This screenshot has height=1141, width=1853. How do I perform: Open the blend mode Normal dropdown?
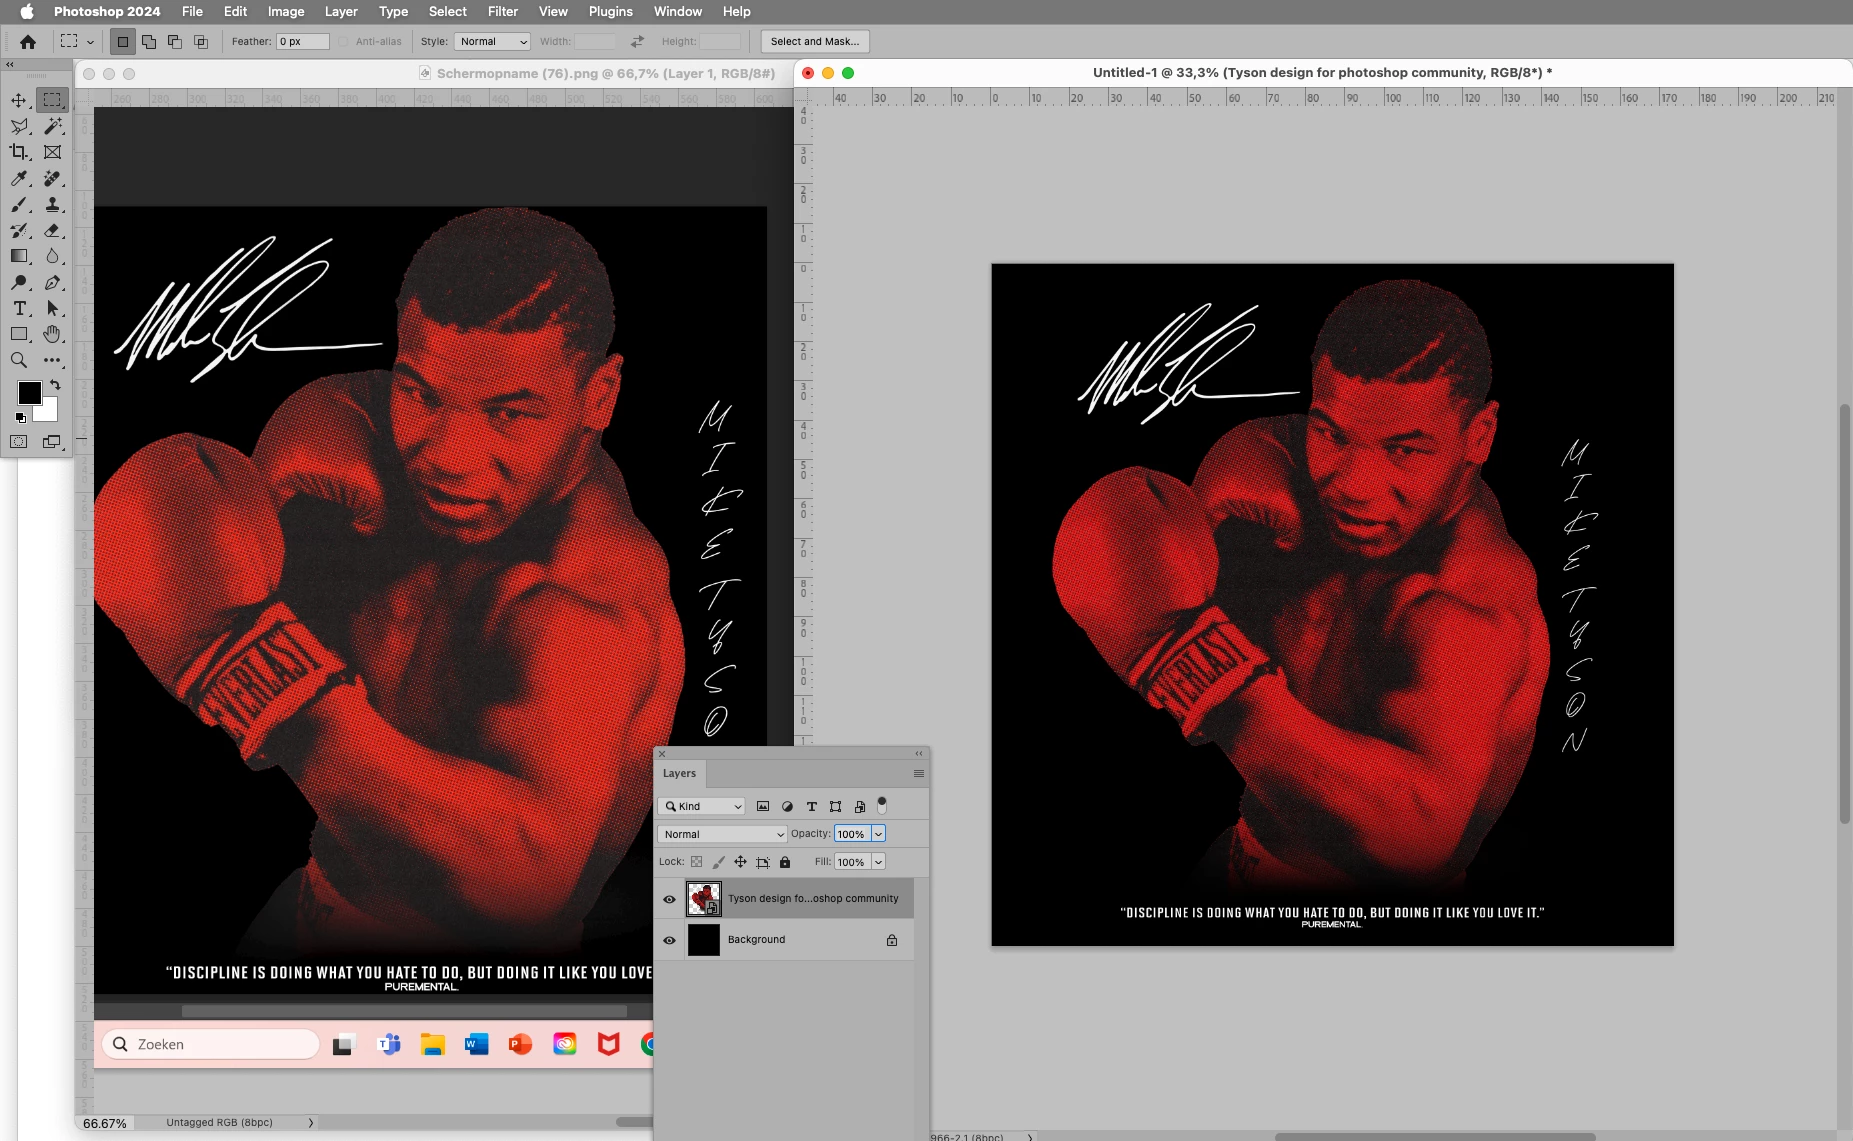pyautogui.click(x=722, y=834)
